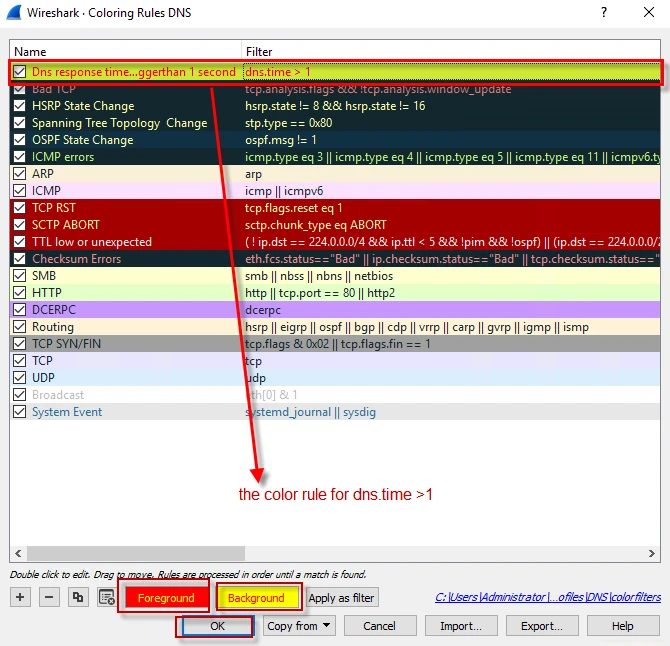This screenshot has width=670, height=646.
Task: Click the remove rule minus icon
Action: [49, 598]
